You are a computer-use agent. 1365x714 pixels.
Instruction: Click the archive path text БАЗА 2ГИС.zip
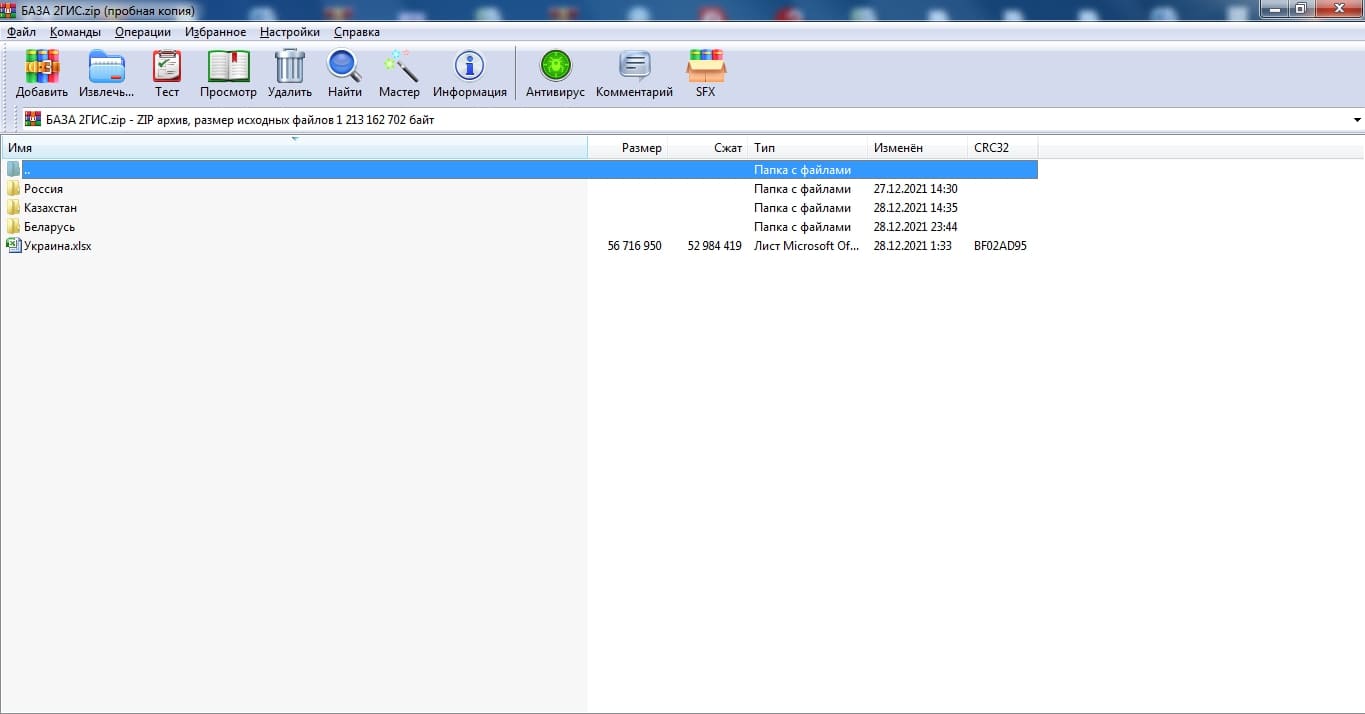click(x=86, y=120)
